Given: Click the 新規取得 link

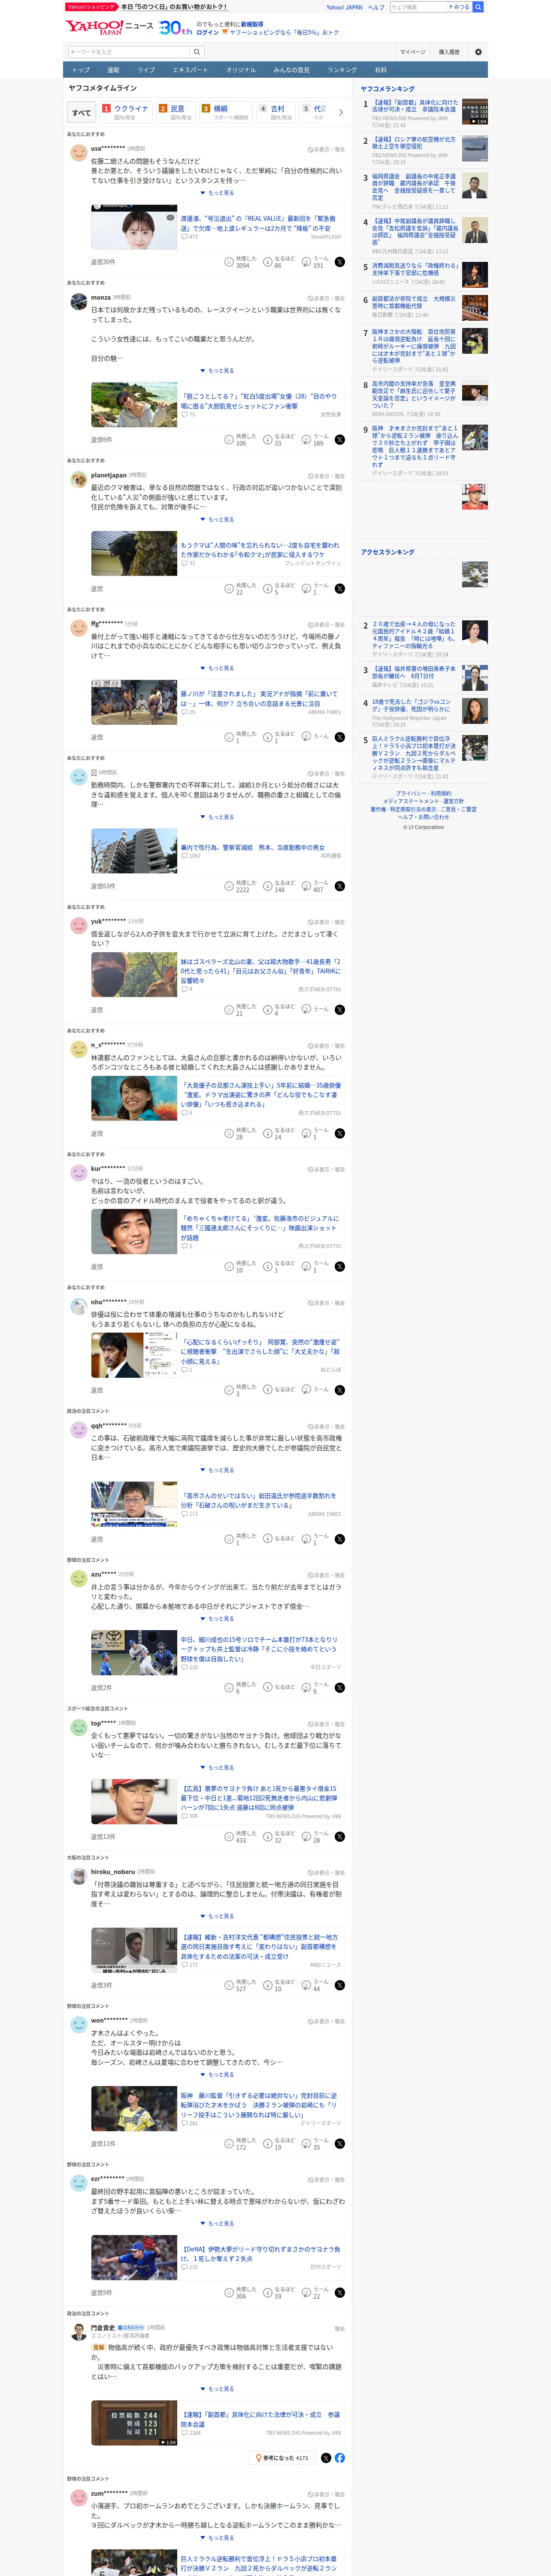Looking at the screenshot, I should pos(252,24).
